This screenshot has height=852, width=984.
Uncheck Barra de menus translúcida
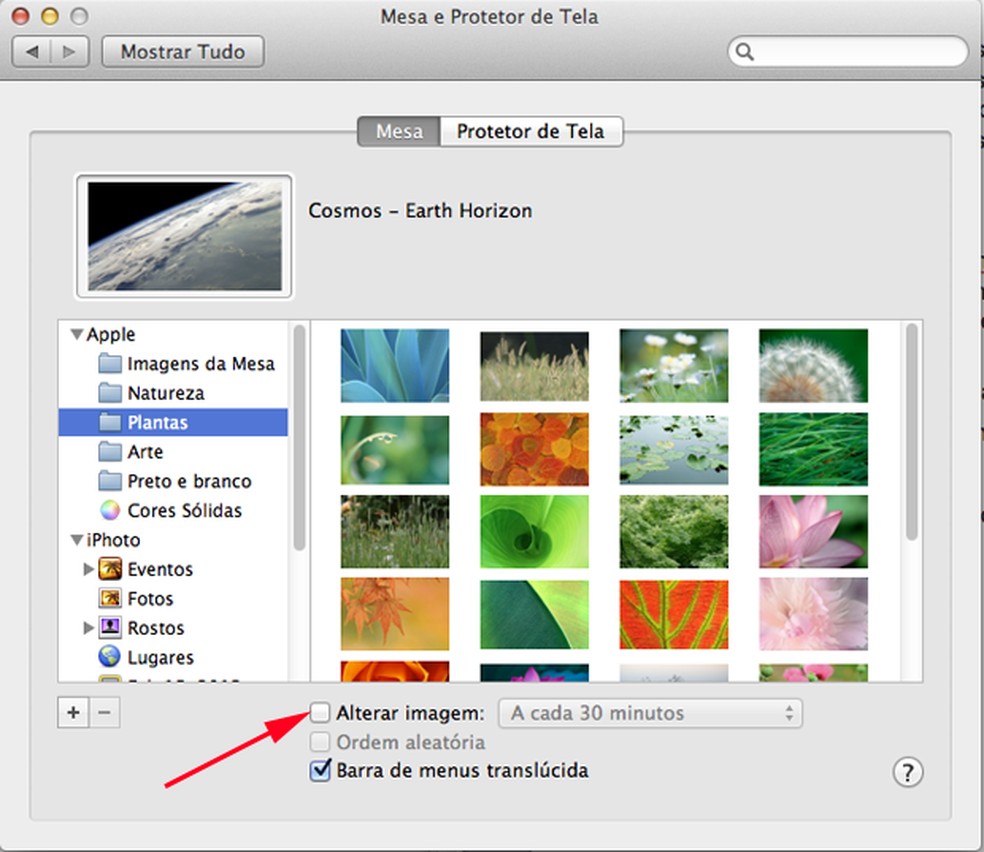pos(320,770)
